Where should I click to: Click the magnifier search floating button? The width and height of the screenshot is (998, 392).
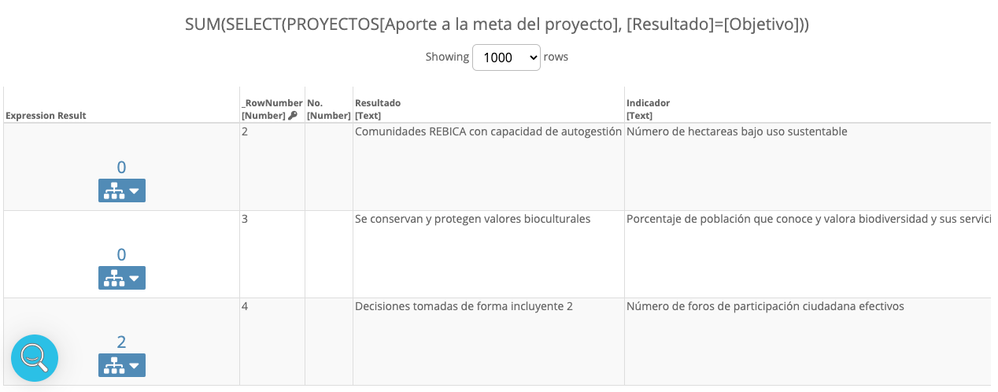pos(34,358)
